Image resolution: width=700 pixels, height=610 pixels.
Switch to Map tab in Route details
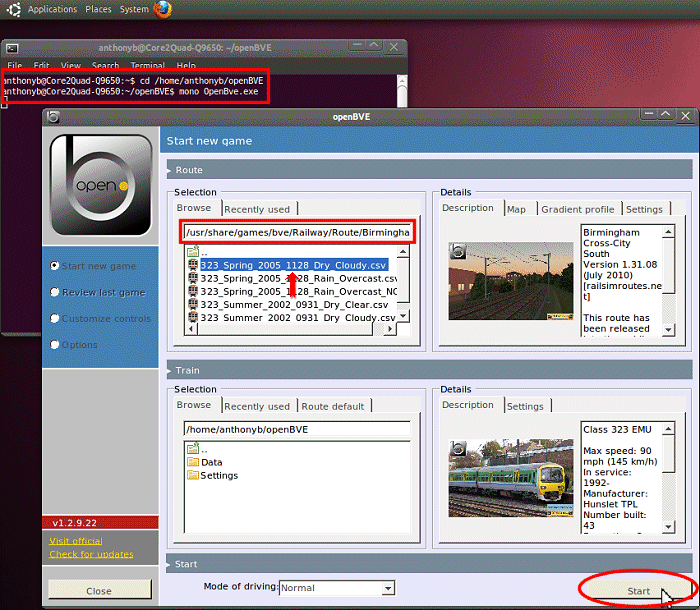click(517, 209)
